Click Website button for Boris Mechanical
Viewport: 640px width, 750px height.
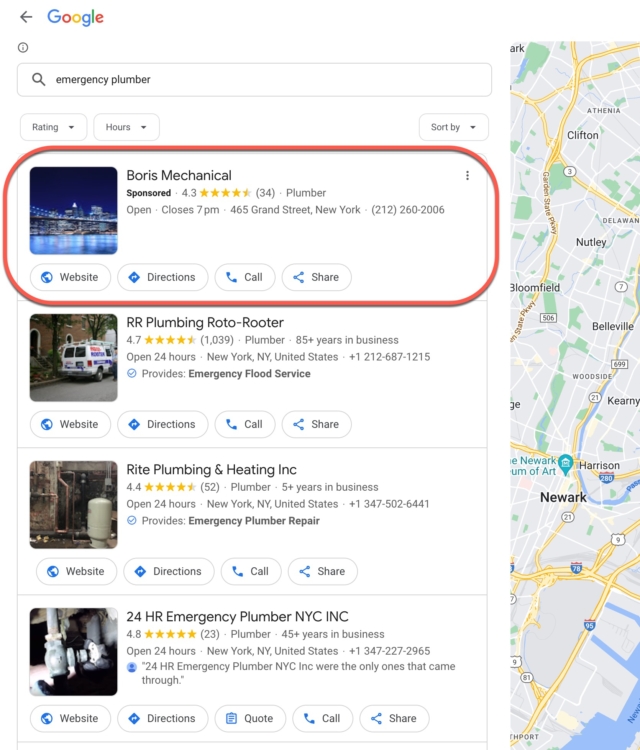coord(69,277)
